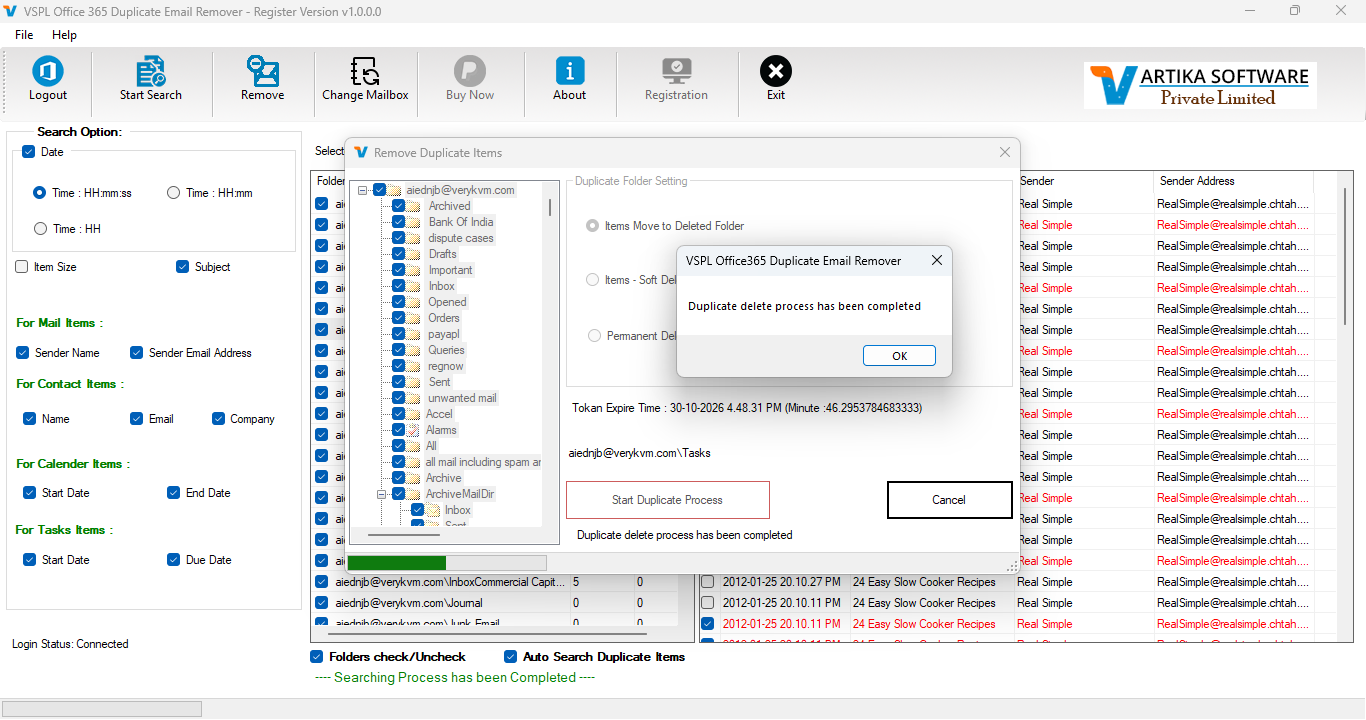1366x720 pixels.
Task: Check the 2012-01-25 20.10.27 PM row checkbox
Action: click(708, 582)
